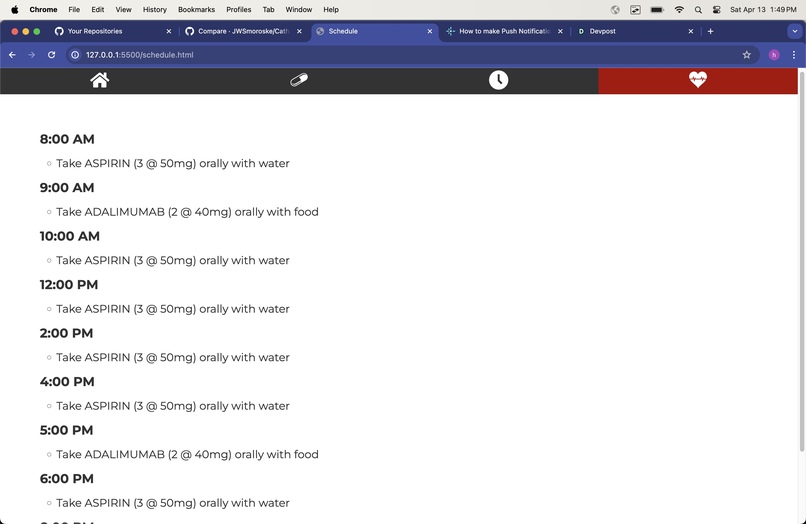The height and width of the screenshot is (524, 806).
Task: Open the File menu
Action: click(74, 9)
